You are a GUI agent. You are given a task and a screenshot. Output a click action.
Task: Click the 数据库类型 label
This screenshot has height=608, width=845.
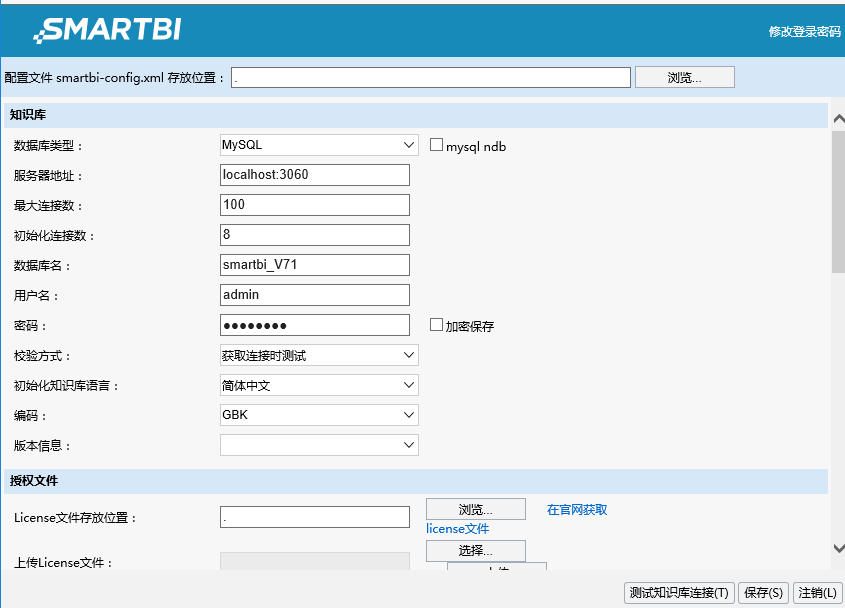tap(48, 146)
